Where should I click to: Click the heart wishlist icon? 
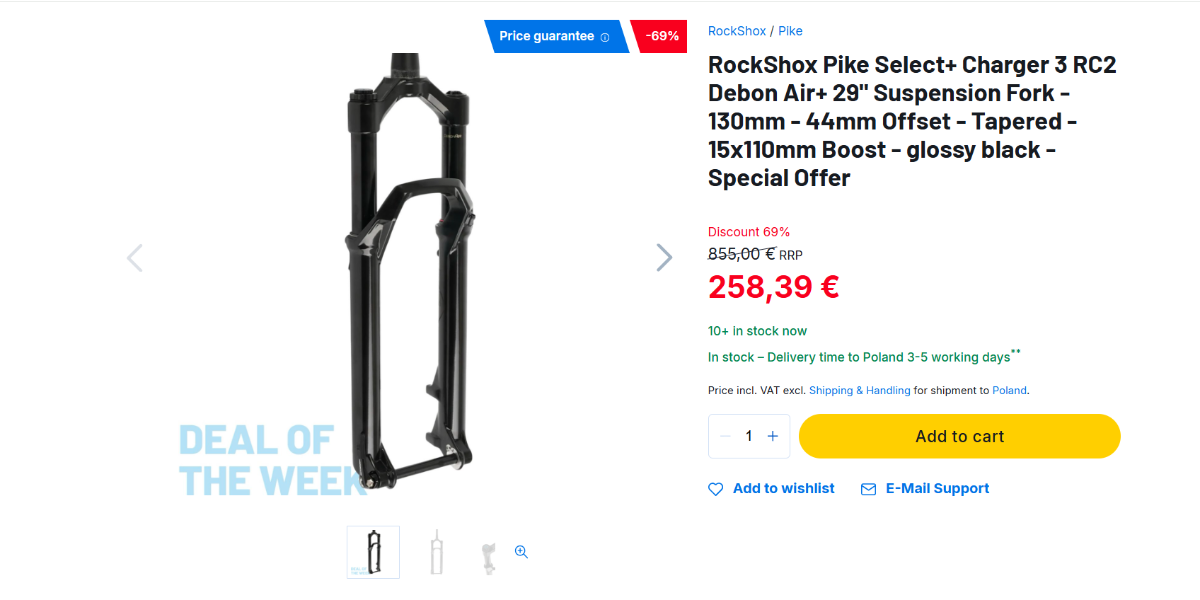[x=716, y=489]
